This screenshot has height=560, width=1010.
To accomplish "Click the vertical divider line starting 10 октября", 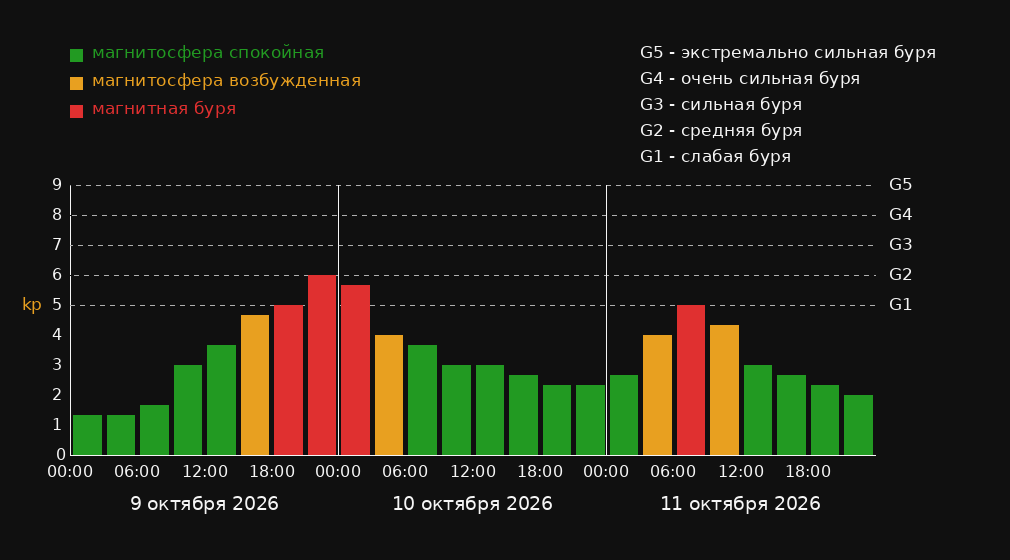I will [338, 320].
